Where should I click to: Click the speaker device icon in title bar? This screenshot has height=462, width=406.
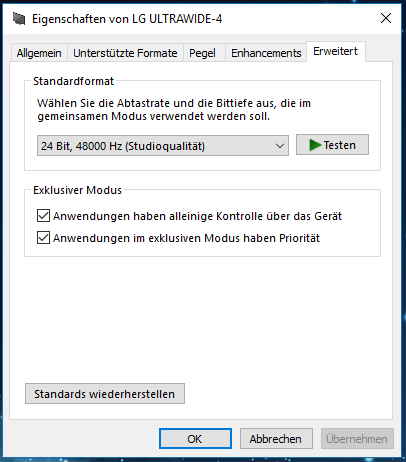(19, 19)
